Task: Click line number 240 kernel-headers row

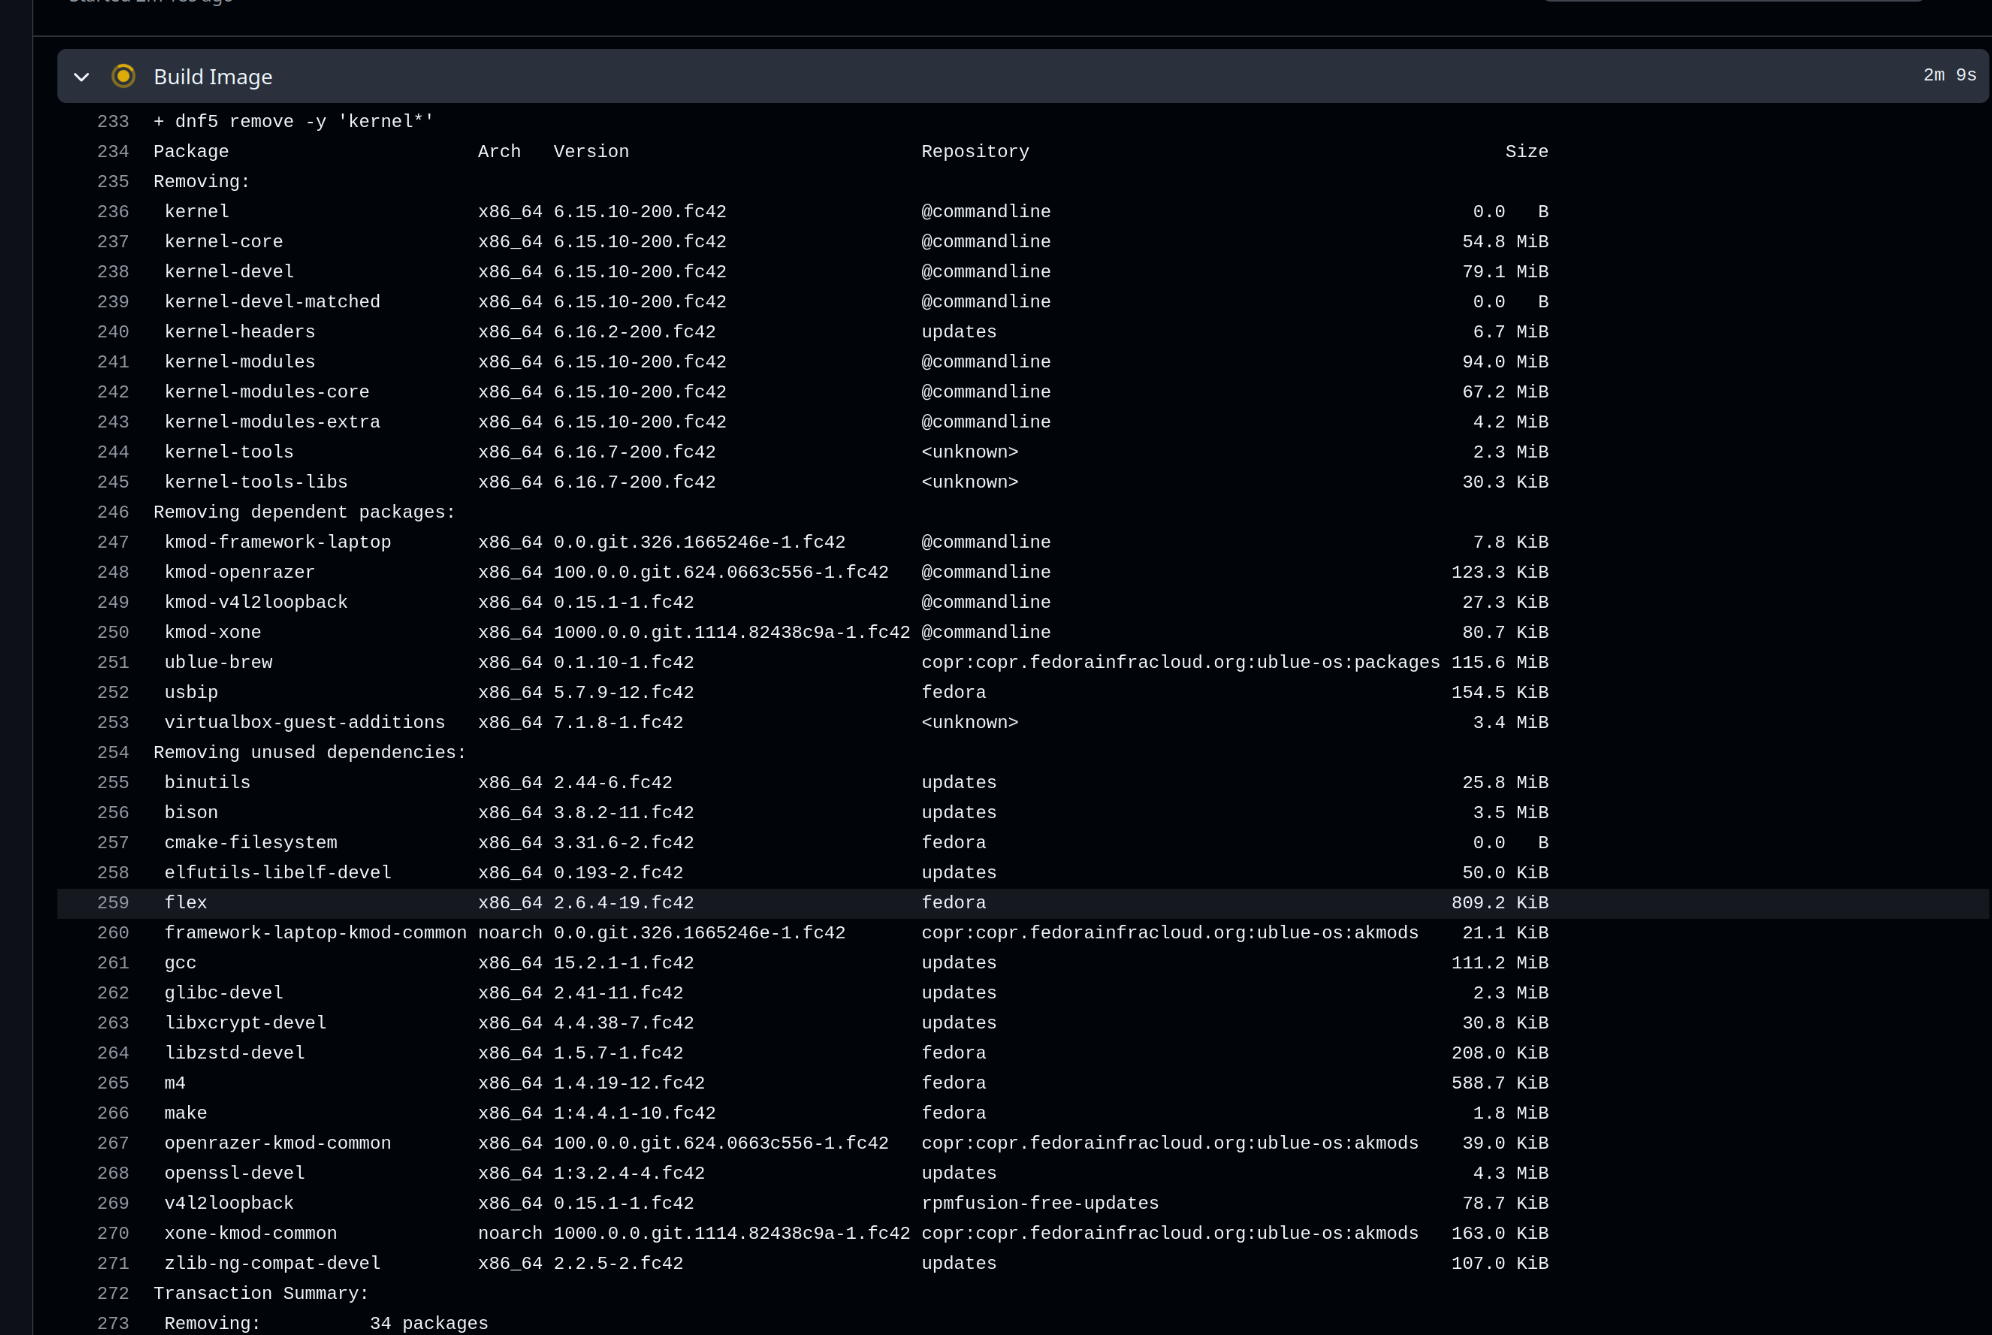Action: pos(113,332)
